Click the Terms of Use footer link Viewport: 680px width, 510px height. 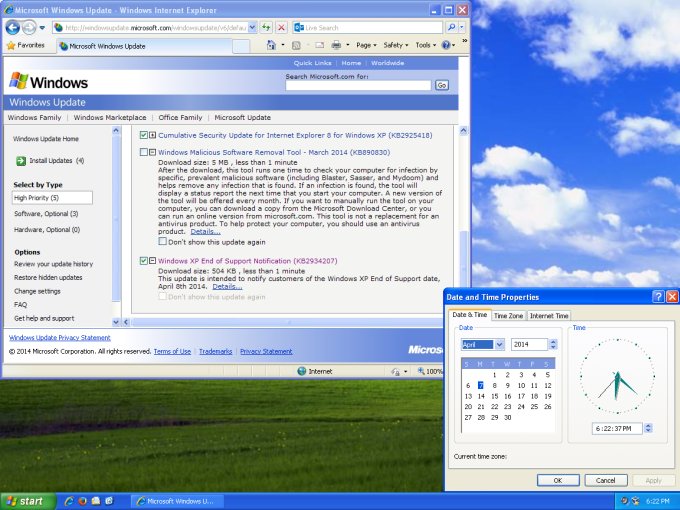(172, 352)
